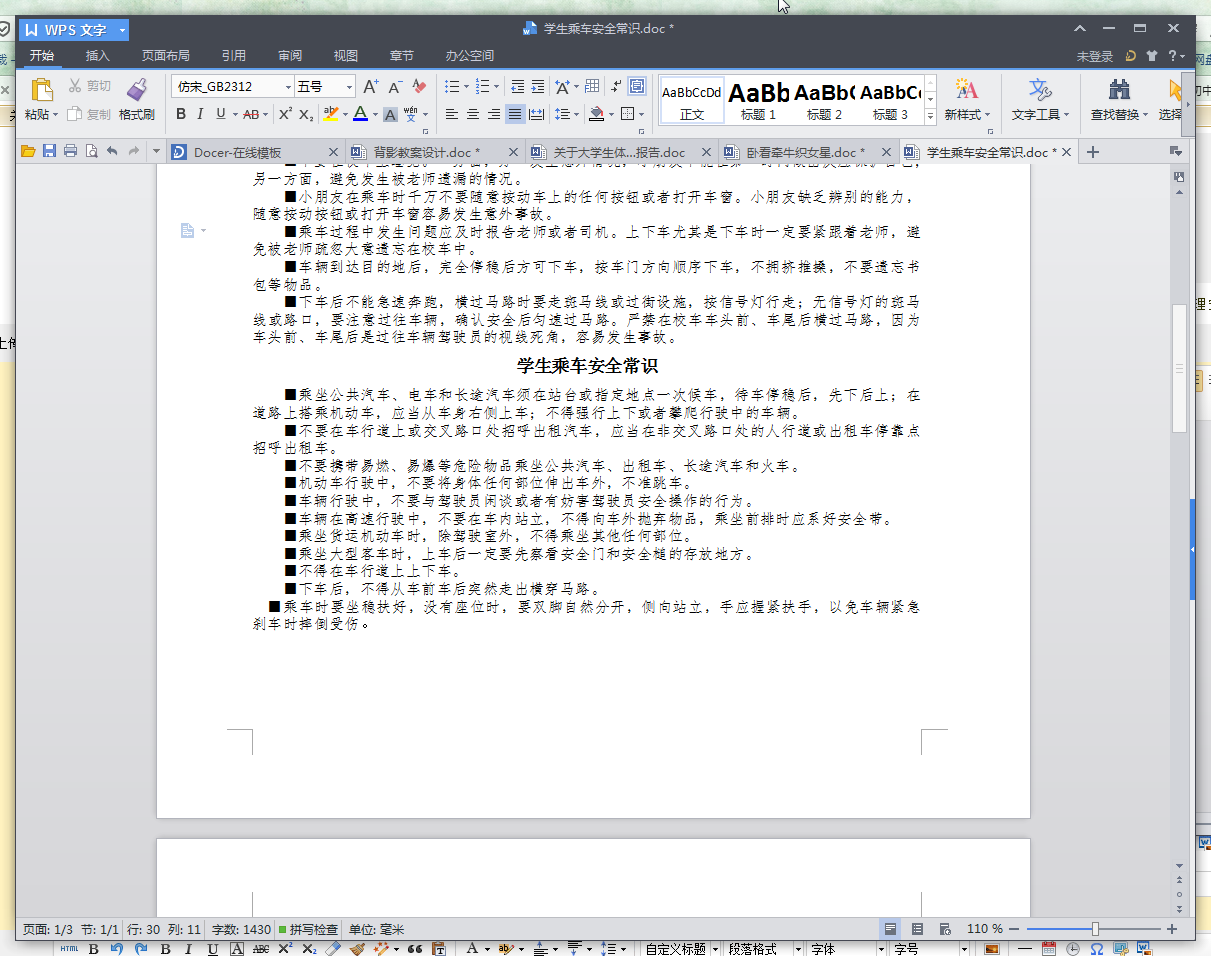Screen dimensions: 1211x956
Task: Open the Select (选择) dropdown
Action: pyautogui.click(x=1172, y=115)
